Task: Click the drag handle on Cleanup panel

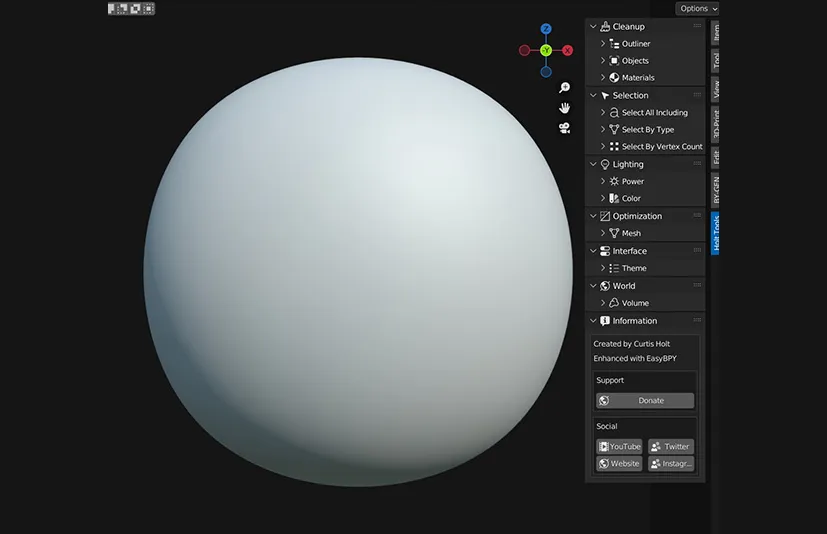Action: pos(697,26)
